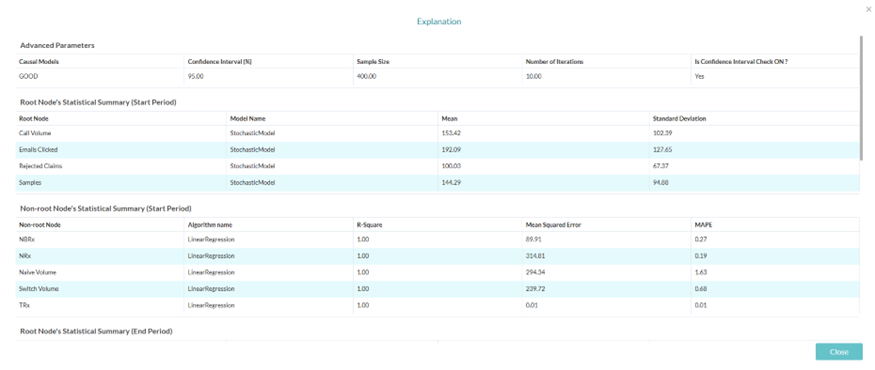Click LinearRegression in the NBRx row

click(x=211, y=239)
